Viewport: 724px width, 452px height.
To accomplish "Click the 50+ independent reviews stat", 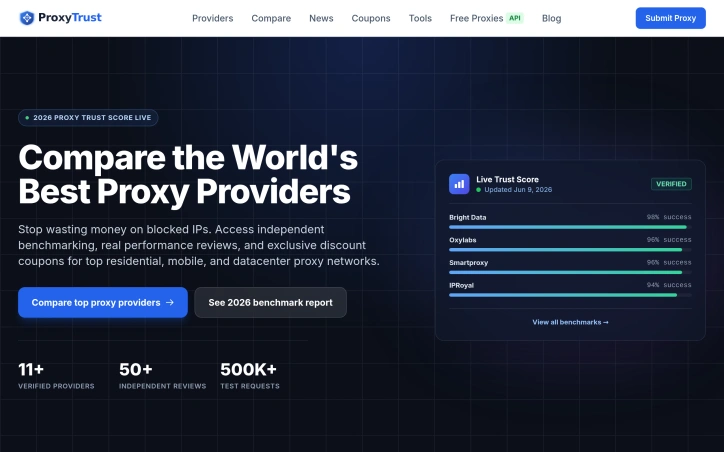I will pyautogui.click(x=163, y=375).
